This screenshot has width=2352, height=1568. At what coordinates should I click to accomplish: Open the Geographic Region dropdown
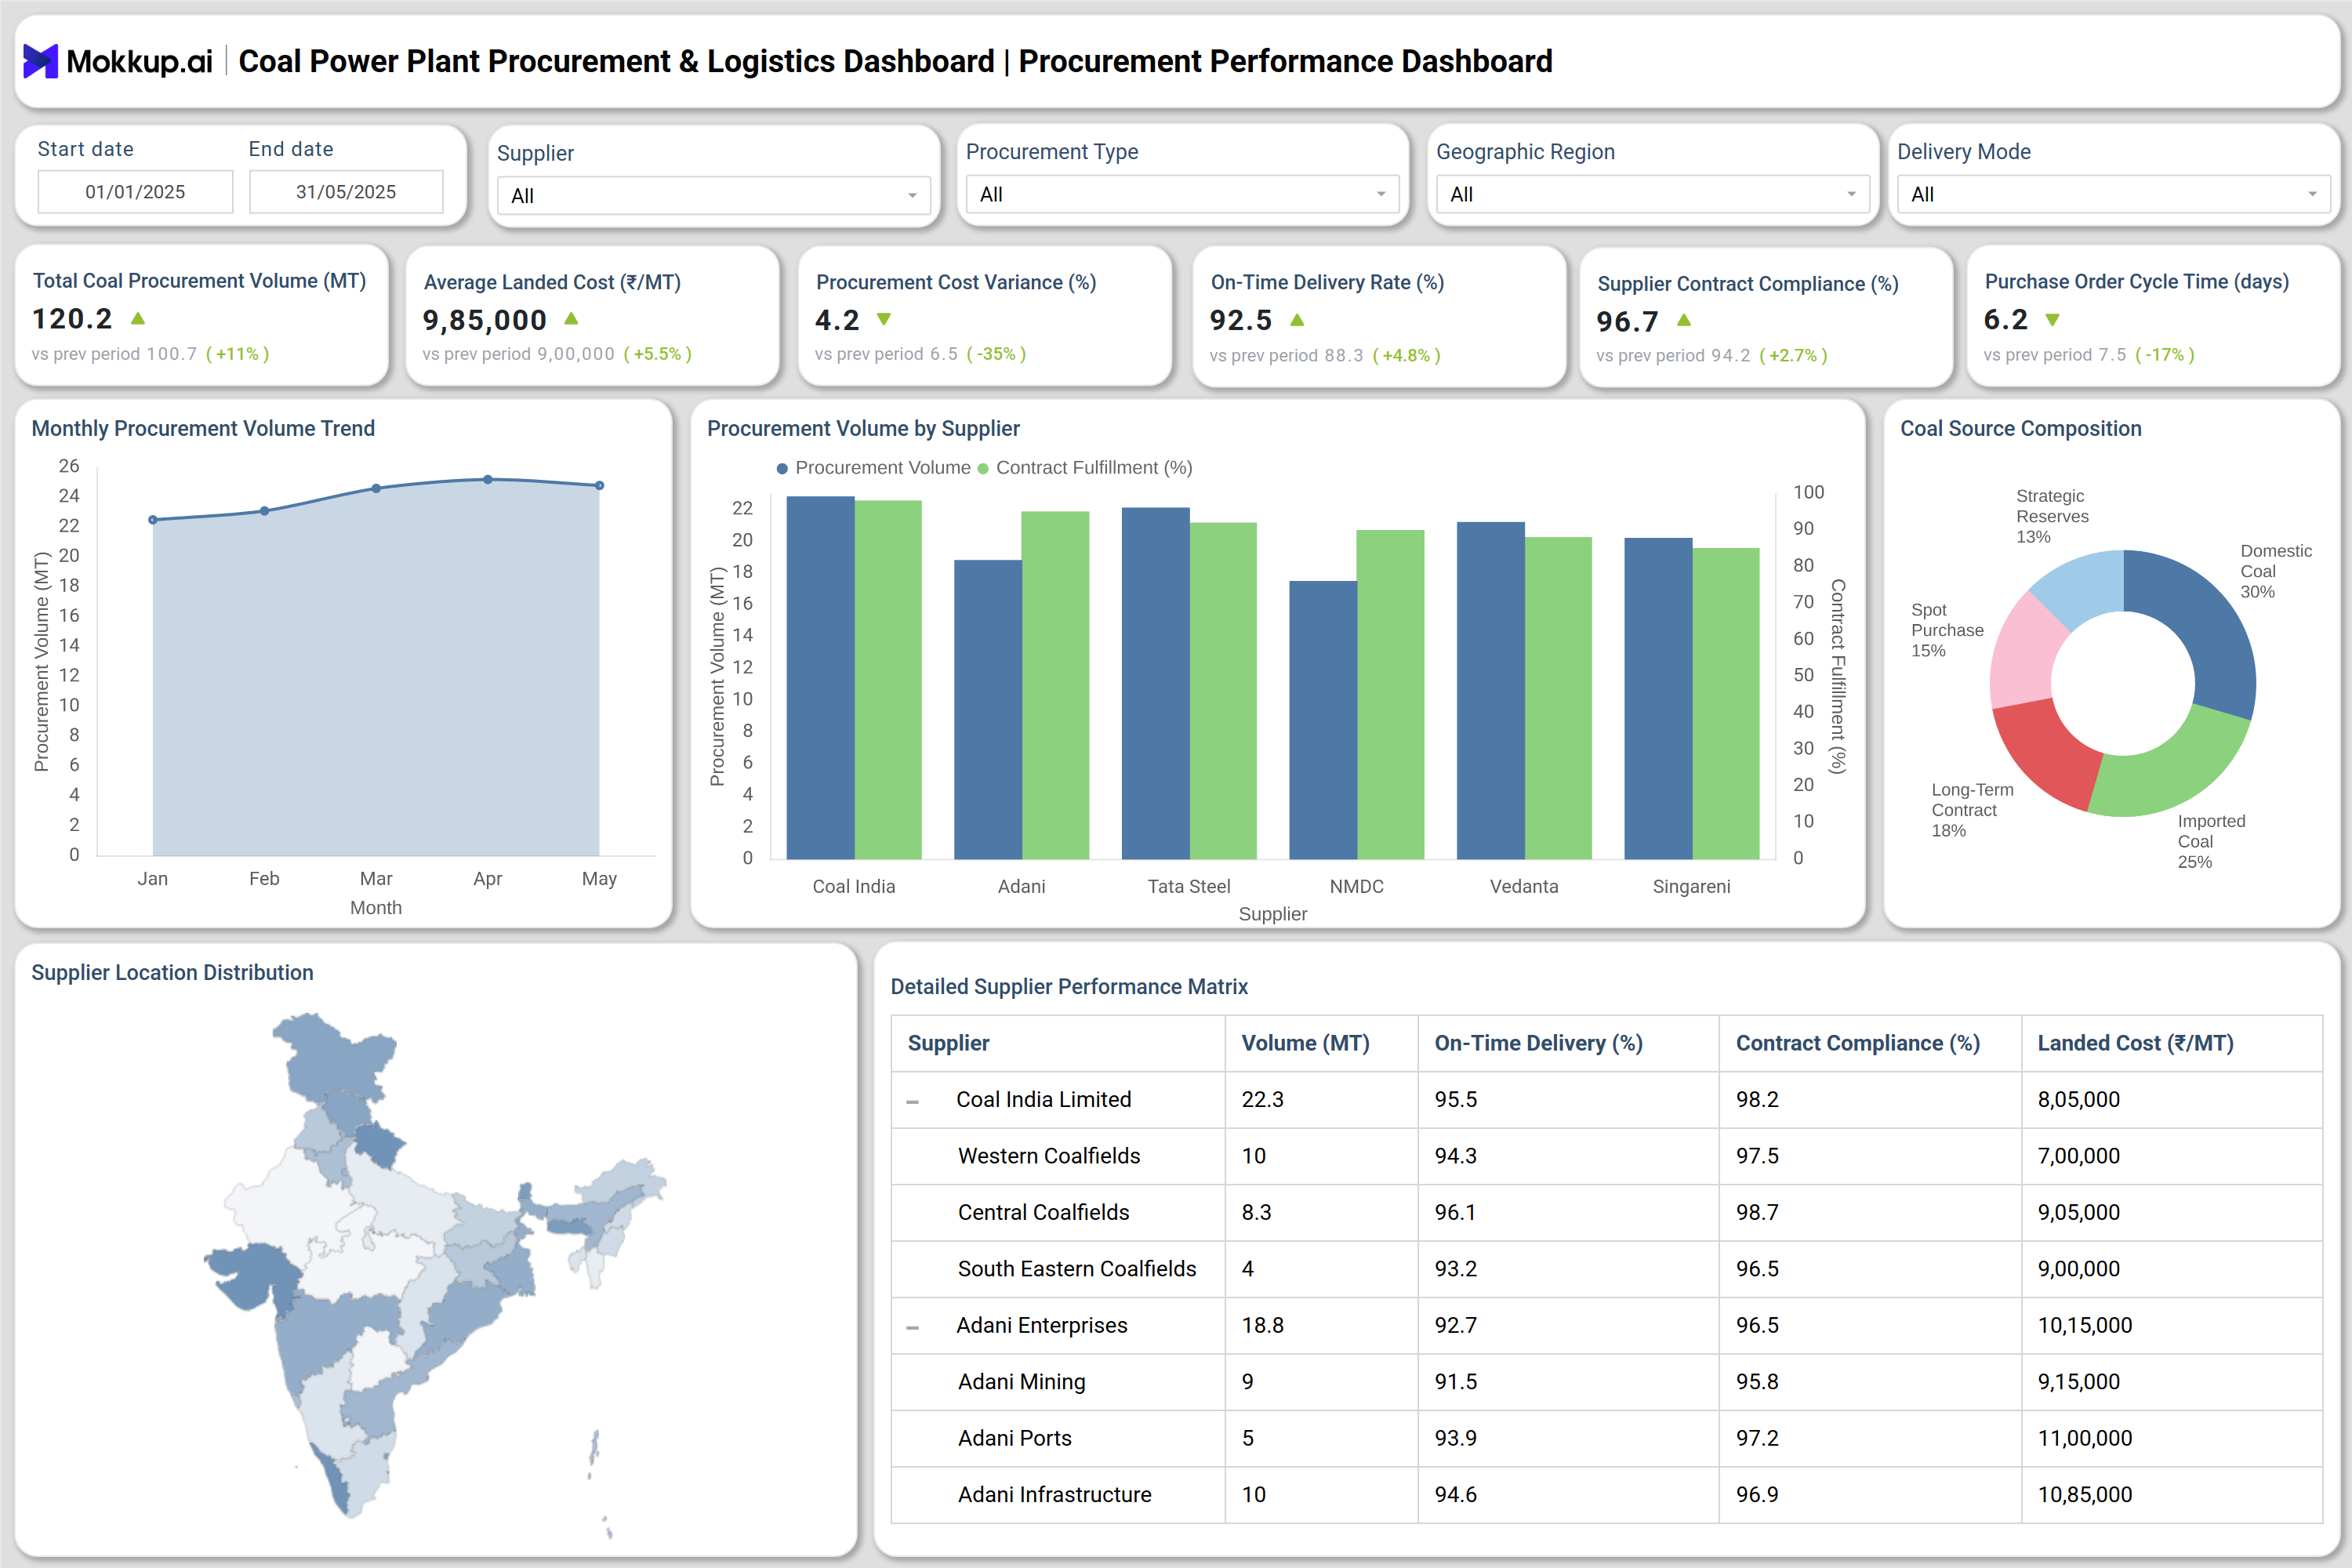coord(1653,194)
